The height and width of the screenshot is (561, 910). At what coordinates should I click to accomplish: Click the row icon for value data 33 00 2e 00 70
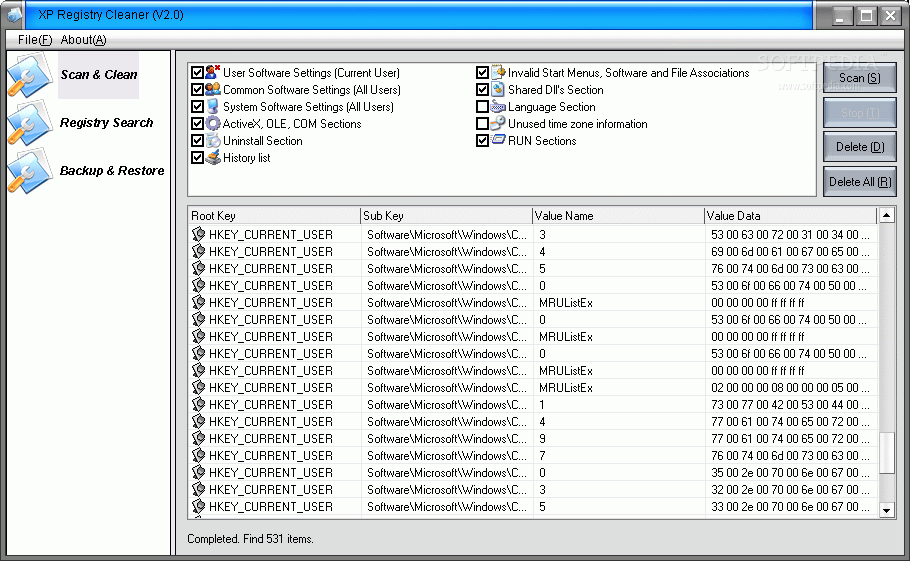(x=198, y=506)
